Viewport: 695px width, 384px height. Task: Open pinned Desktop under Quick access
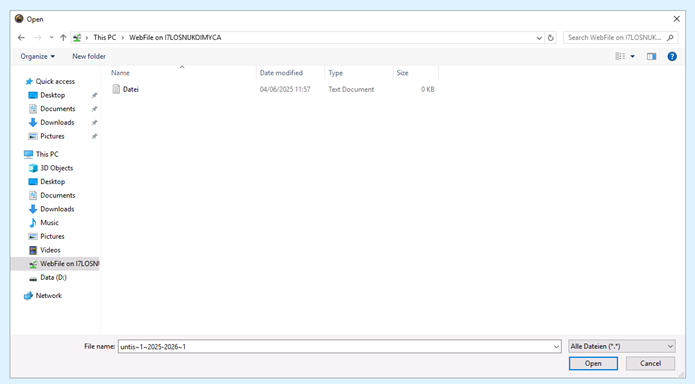[x=52, y=95]
